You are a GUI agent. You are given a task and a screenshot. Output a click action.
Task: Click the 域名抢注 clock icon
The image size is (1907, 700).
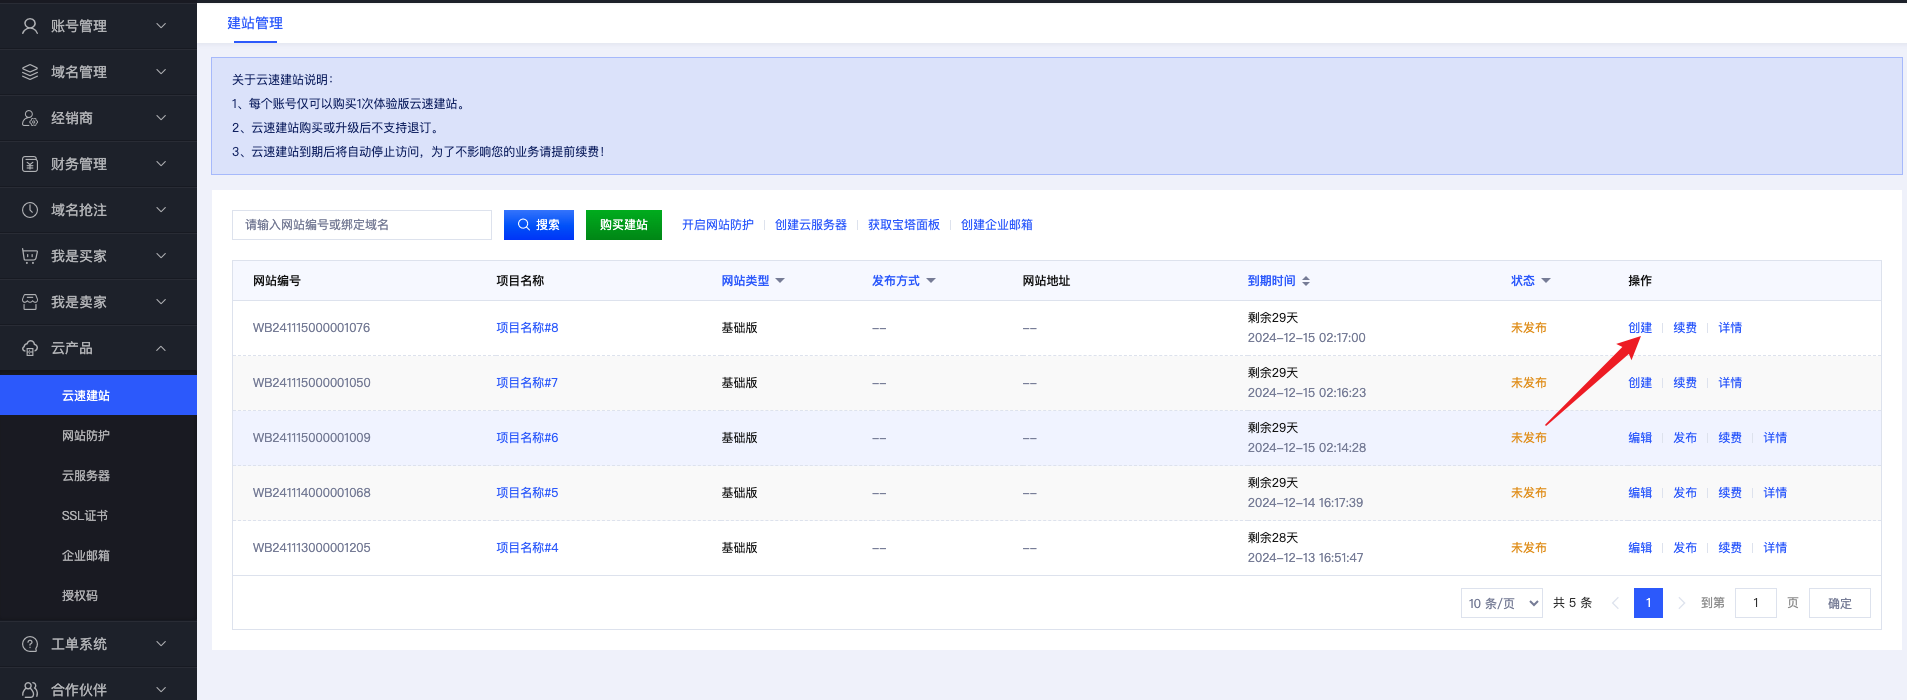[x=30, y=210]
